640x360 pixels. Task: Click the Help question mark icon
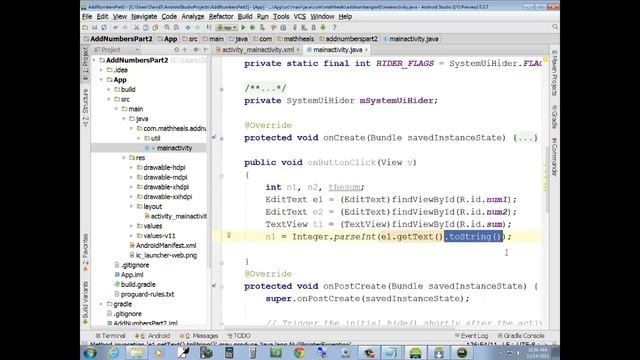point(334,27)
